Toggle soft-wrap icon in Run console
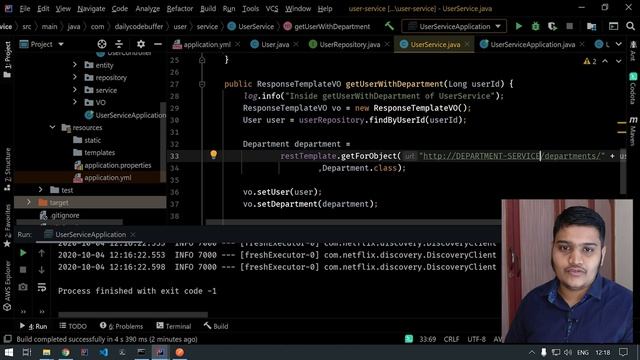The image size is (640, 360). [x=42, y=287]
